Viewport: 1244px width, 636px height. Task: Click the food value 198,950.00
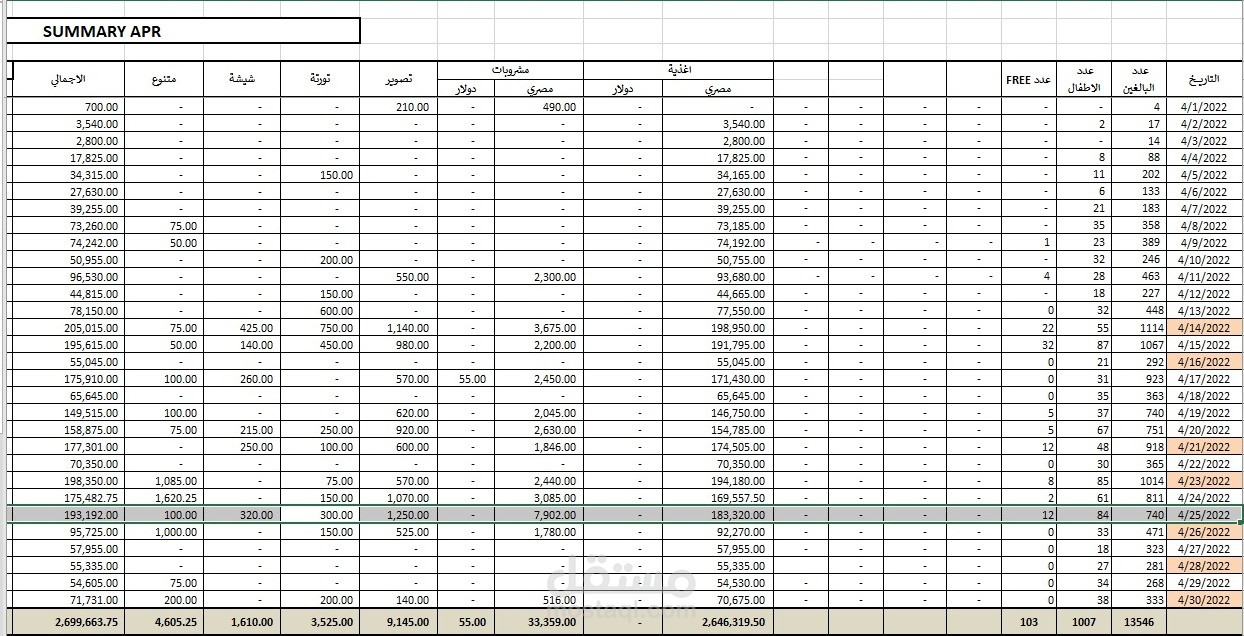[718, 327]
